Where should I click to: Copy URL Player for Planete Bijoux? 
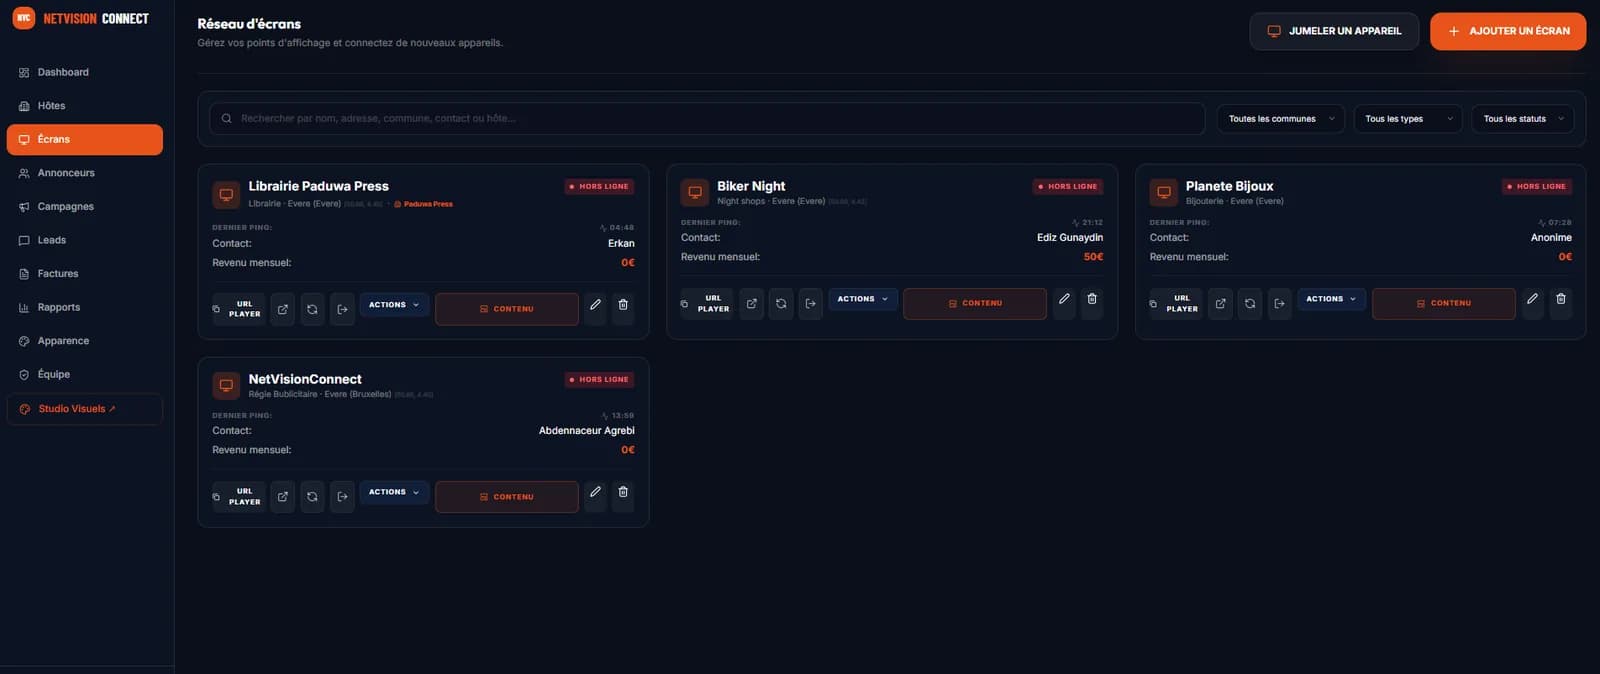tap(1175, 303)
